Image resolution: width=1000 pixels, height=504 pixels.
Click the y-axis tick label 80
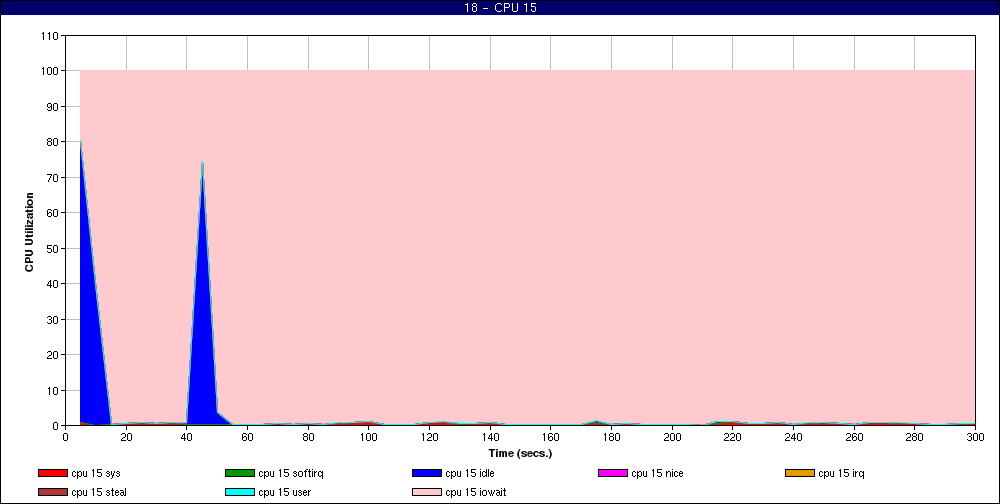point(54,142)
